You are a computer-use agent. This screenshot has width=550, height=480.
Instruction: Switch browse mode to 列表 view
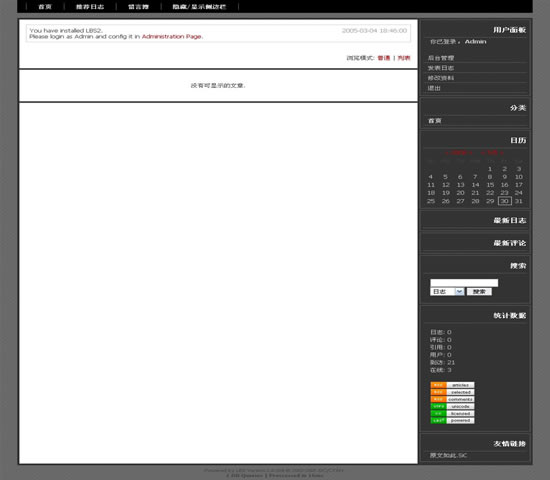pyautogui.click(x=404, y=58)
